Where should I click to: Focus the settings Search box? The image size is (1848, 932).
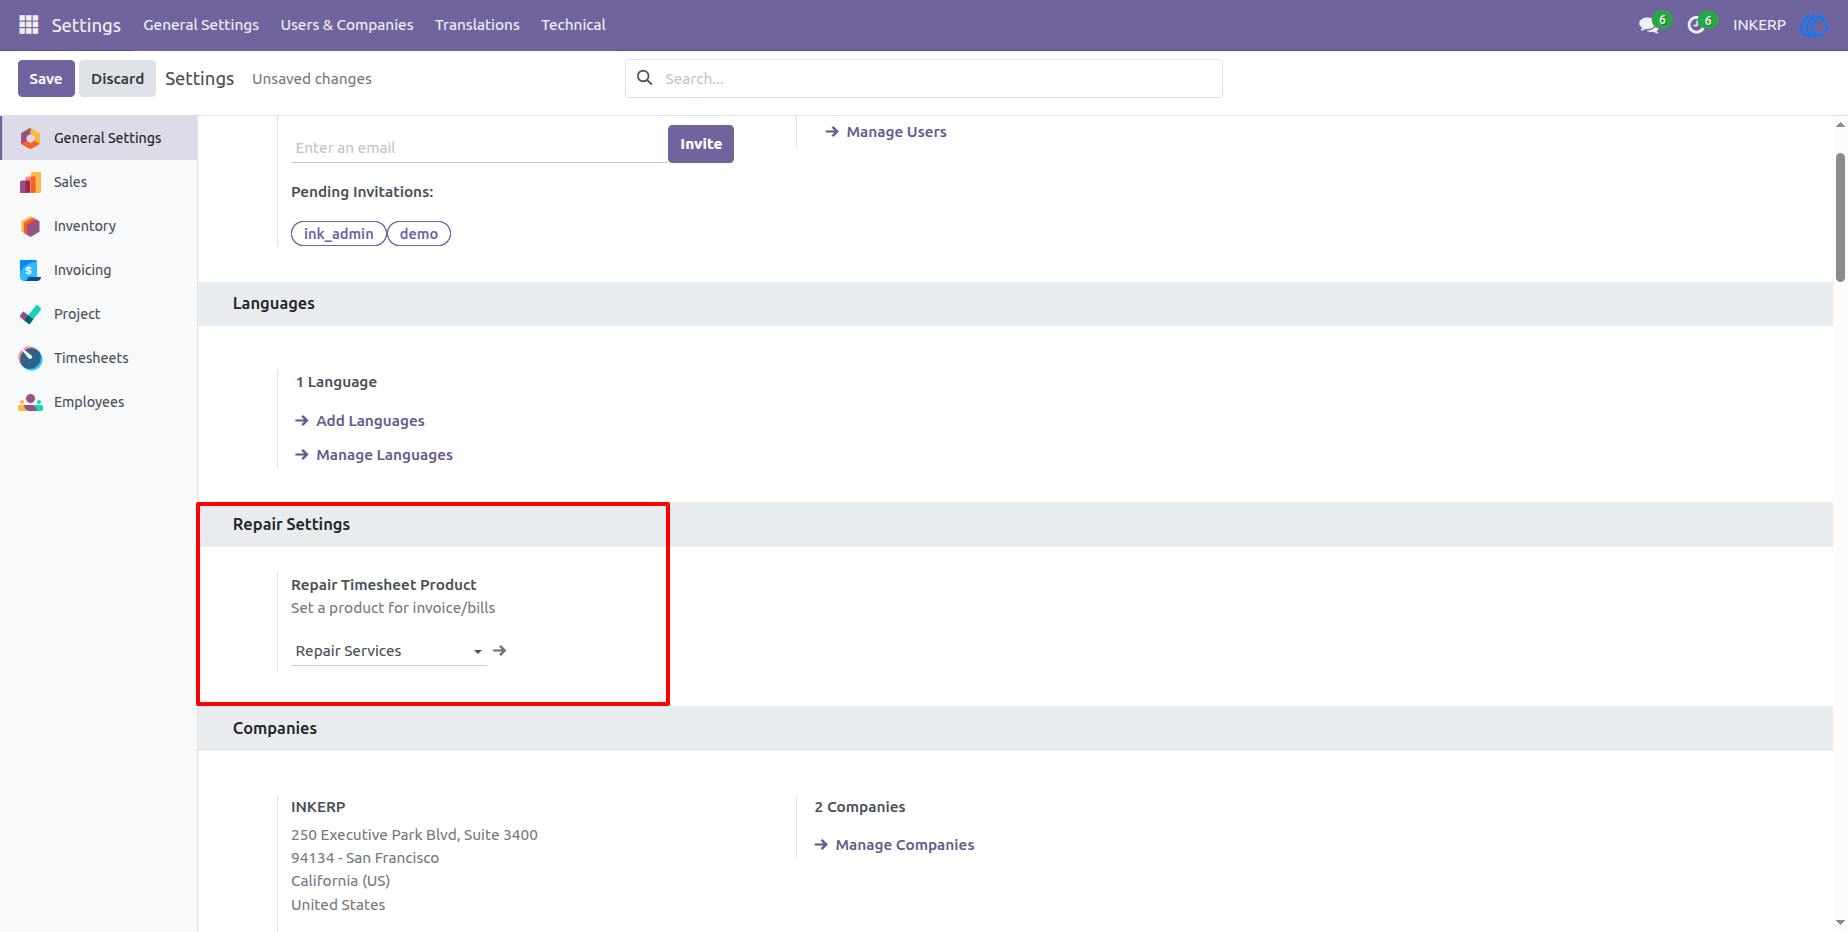pyautogui.click(x=924, y=79)
